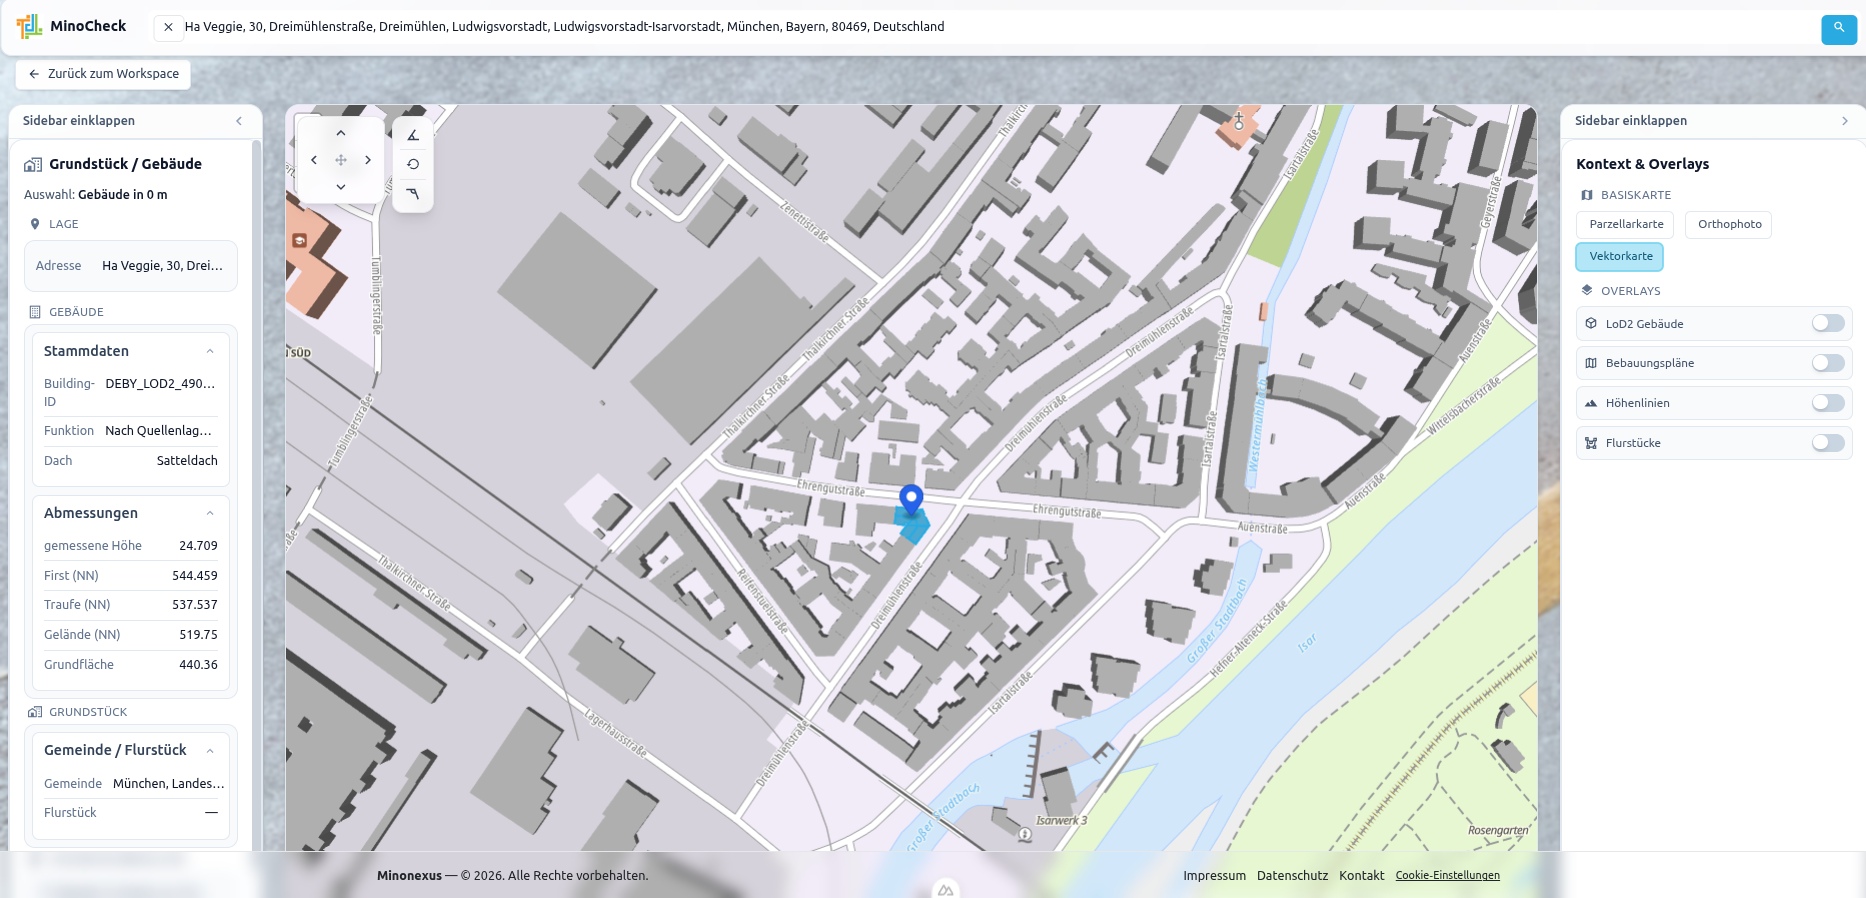Collapse the Gemeinde / Flurstück section
This screenshot has width=1866, height=898.
tap(210, 750)
